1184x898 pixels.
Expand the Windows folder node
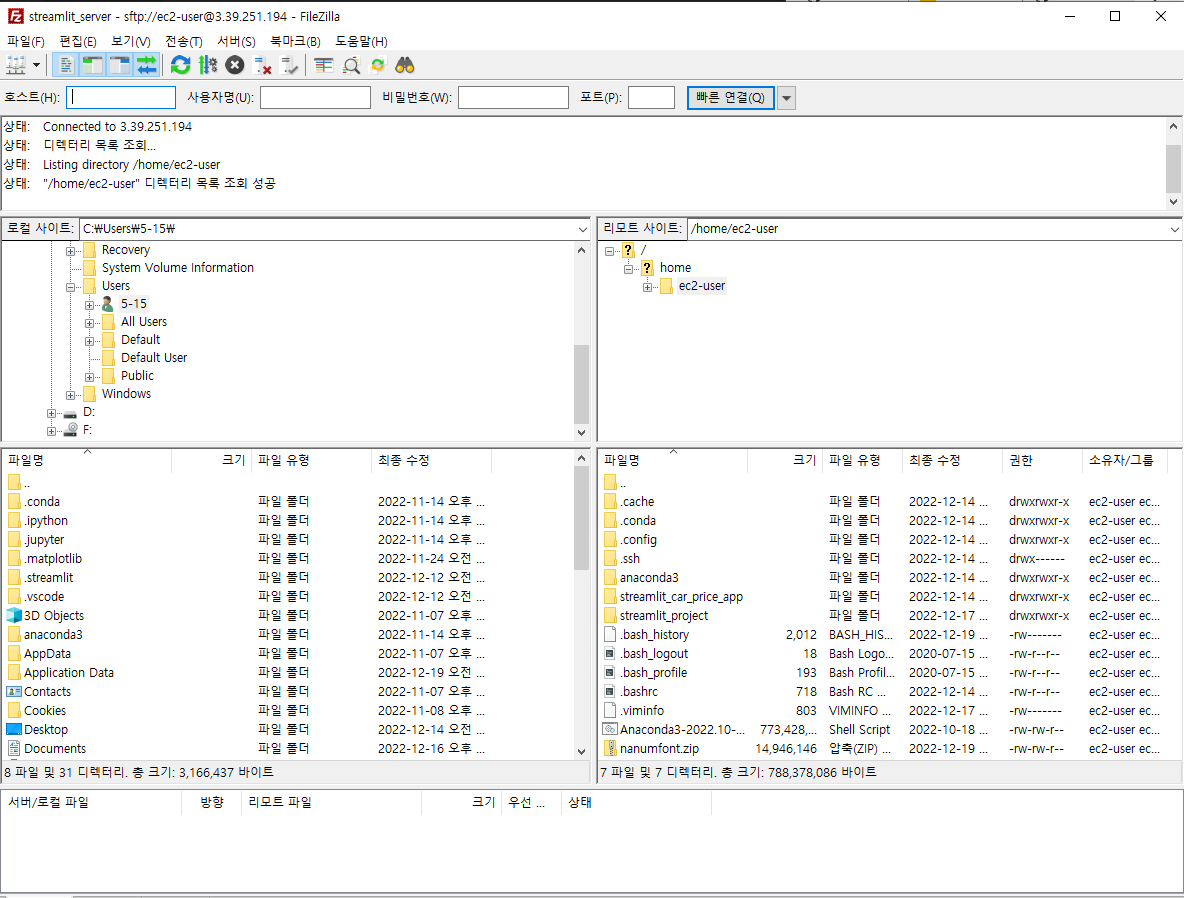70,395
